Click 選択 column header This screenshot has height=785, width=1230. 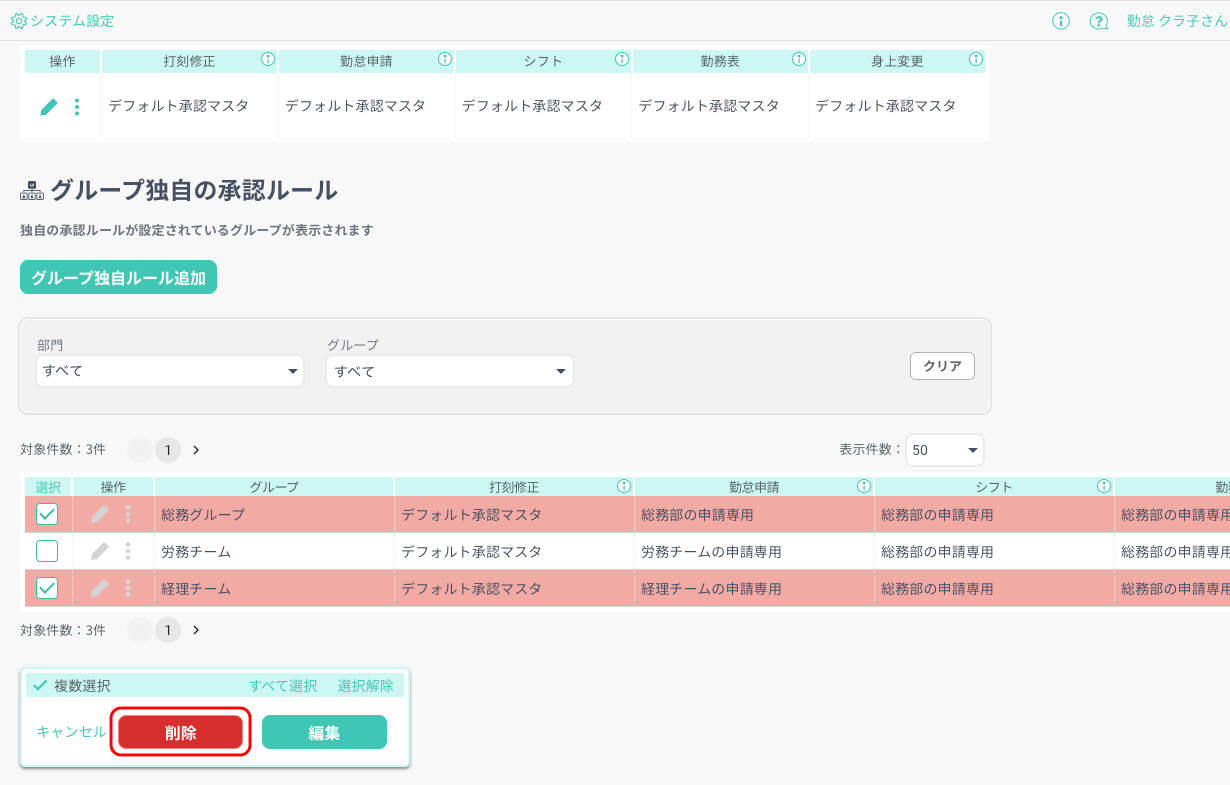pyautogui.click(x=48, y=487)
